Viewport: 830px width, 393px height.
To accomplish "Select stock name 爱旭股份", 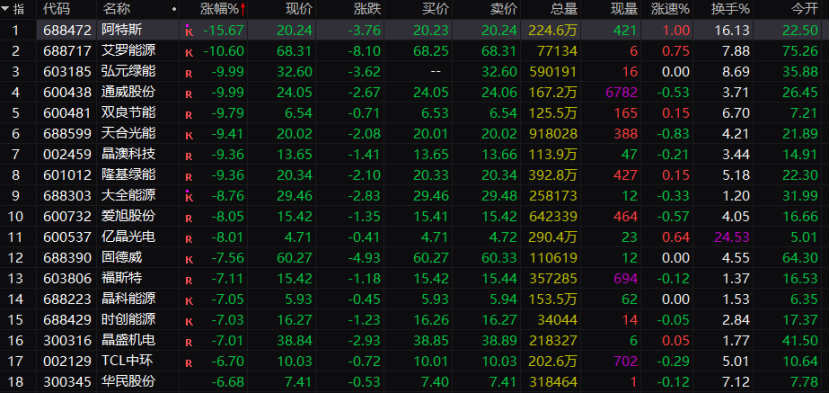I will (x=129, y=216).
